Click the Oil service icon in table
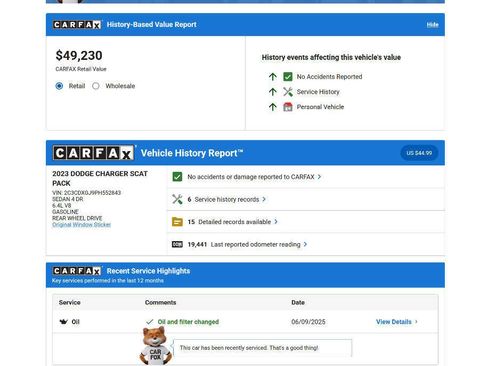Image resolution: width=488 pixels, height=366 pixels. [x=63, y=322]
